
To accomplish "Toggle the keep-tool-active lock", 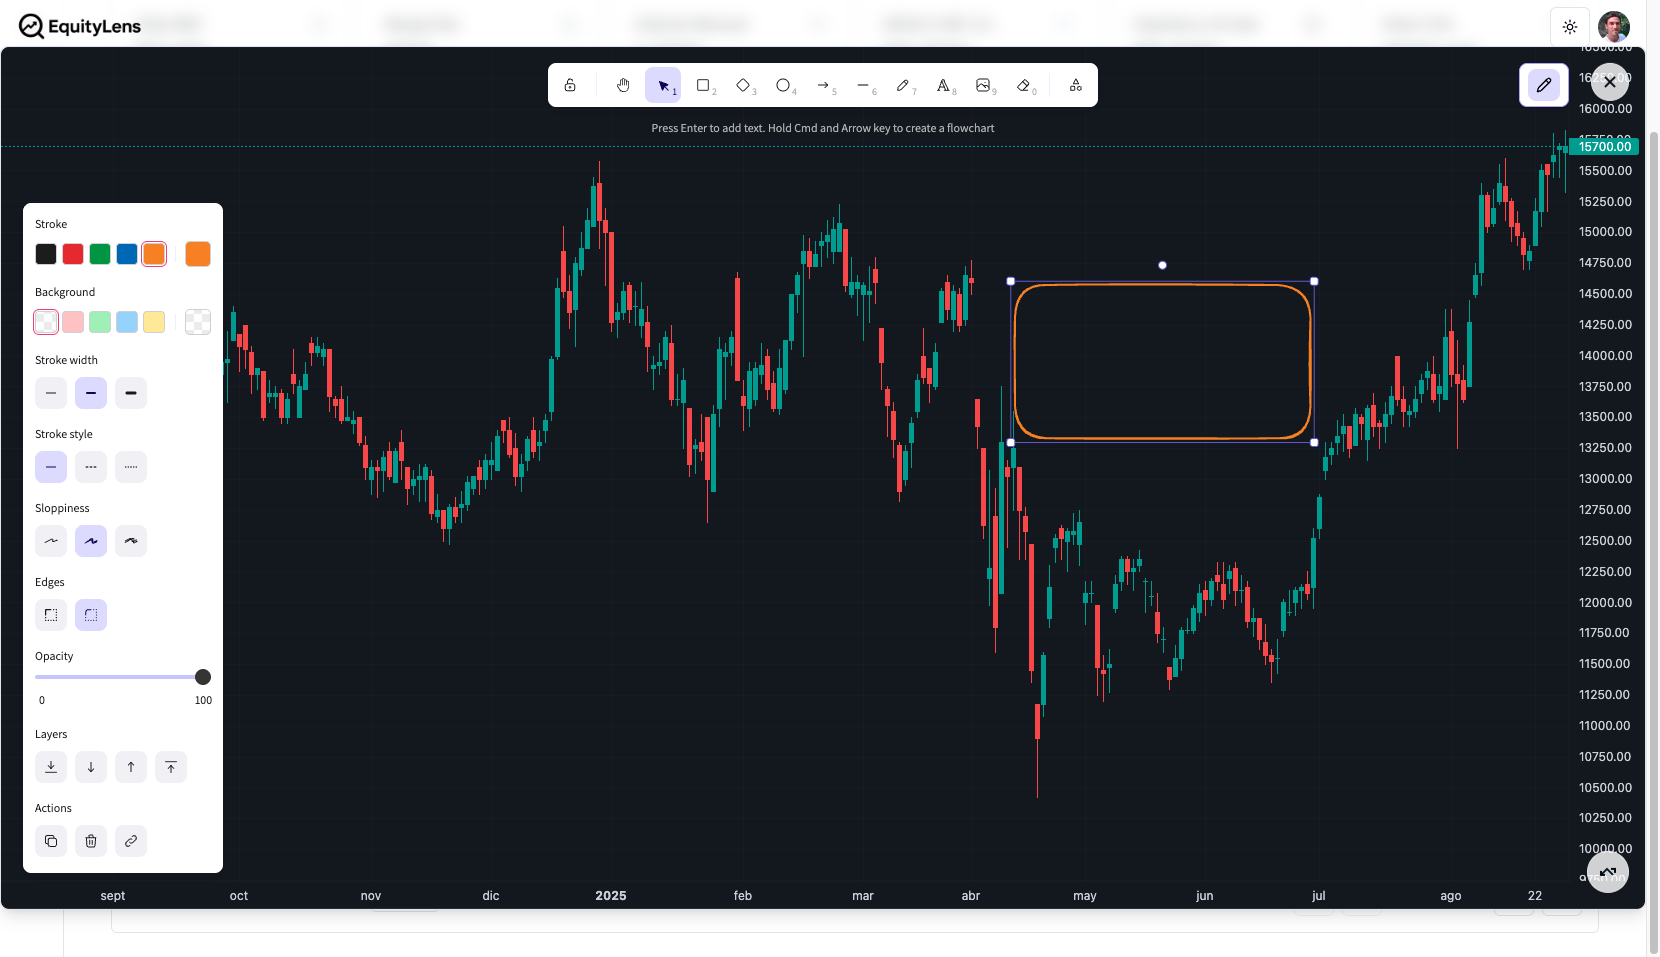I will 570,86.
